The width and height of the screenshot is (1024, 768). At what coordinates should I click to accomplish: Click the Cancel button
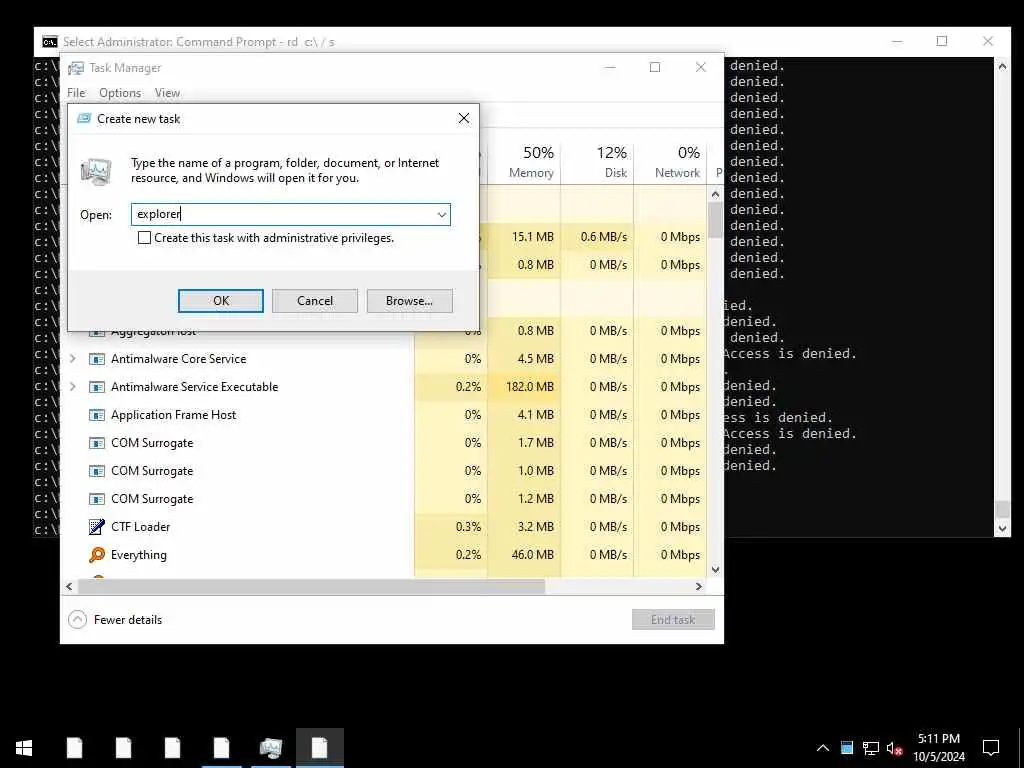click(x=315, y=301)
